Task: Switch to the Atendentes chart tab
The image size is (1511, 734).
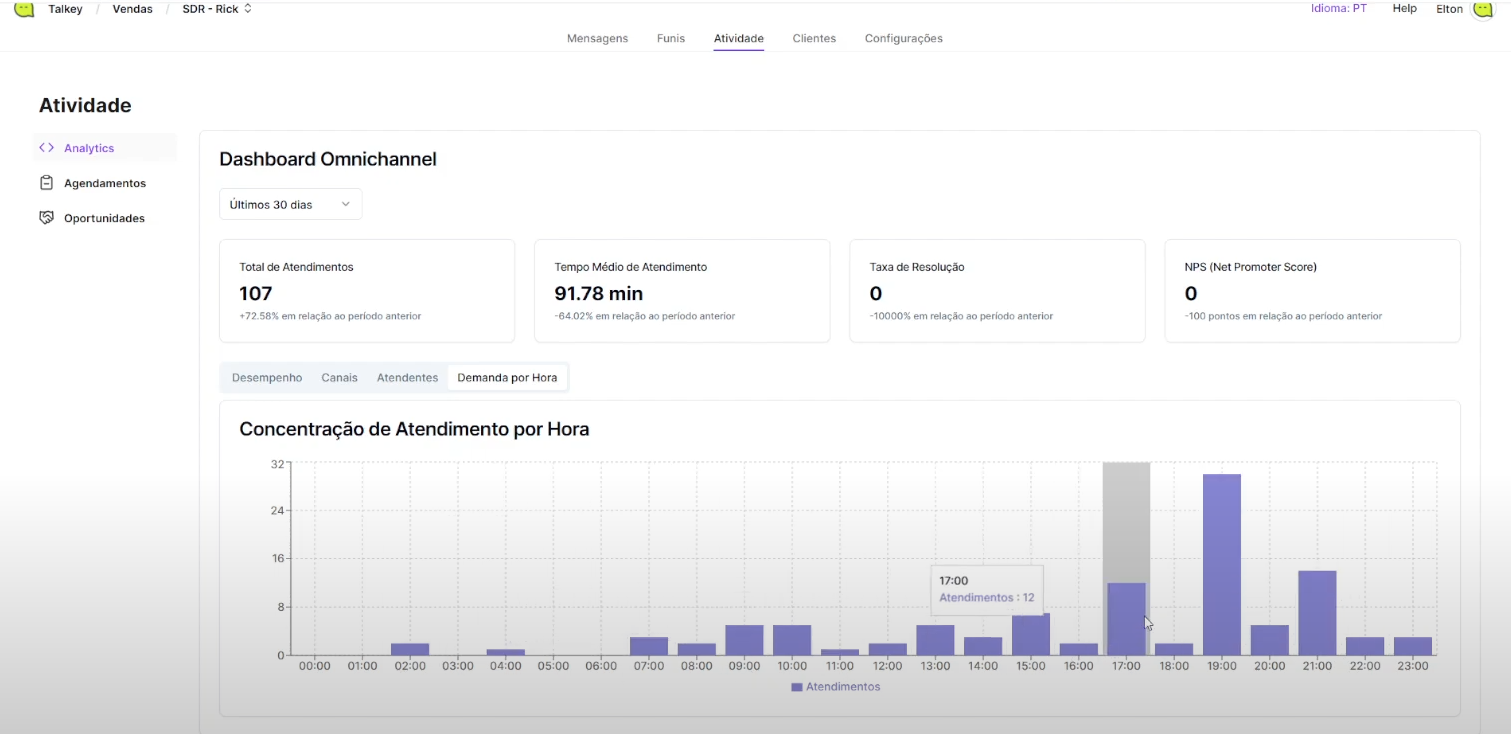Action: (407, 377)
